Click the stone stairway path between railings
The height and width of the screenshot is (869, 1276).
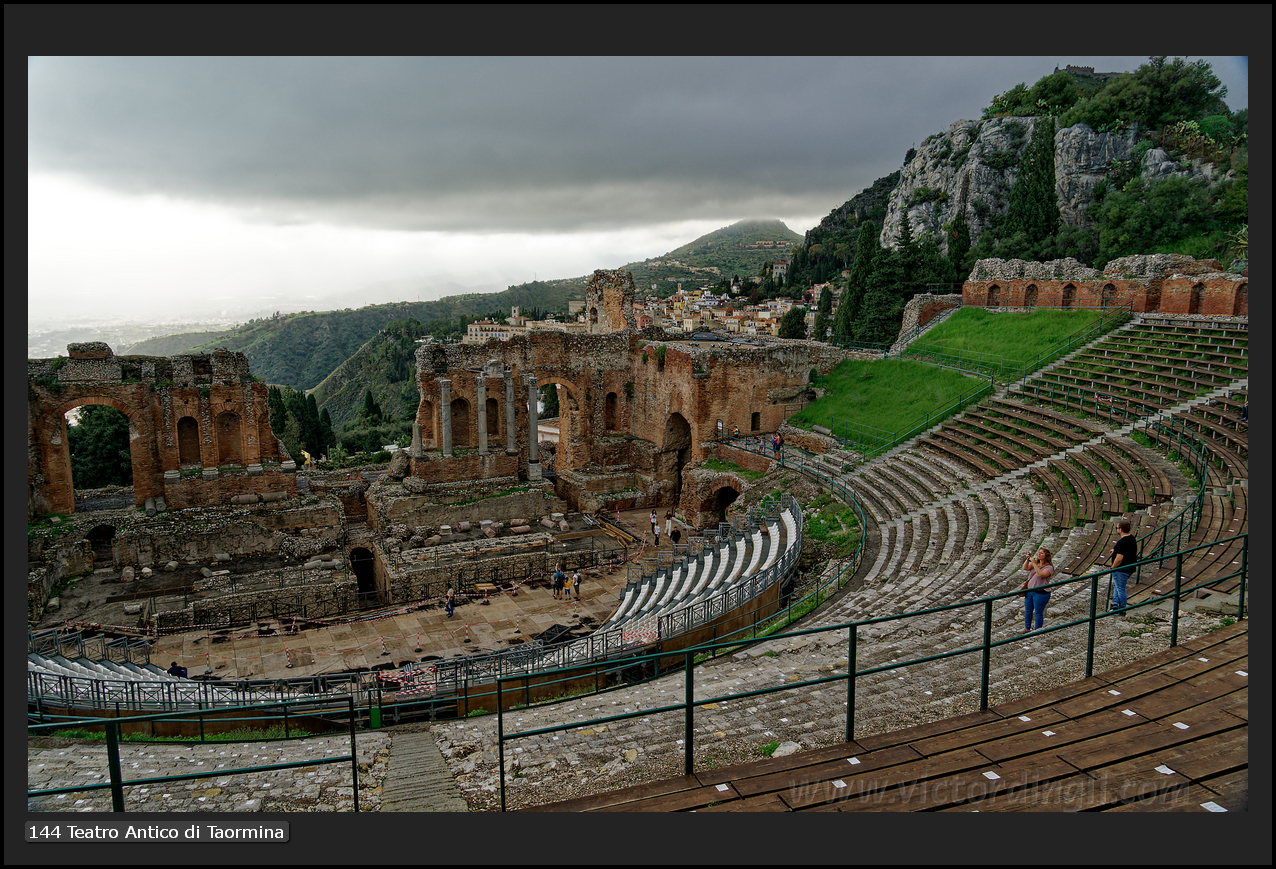(420, 772)
